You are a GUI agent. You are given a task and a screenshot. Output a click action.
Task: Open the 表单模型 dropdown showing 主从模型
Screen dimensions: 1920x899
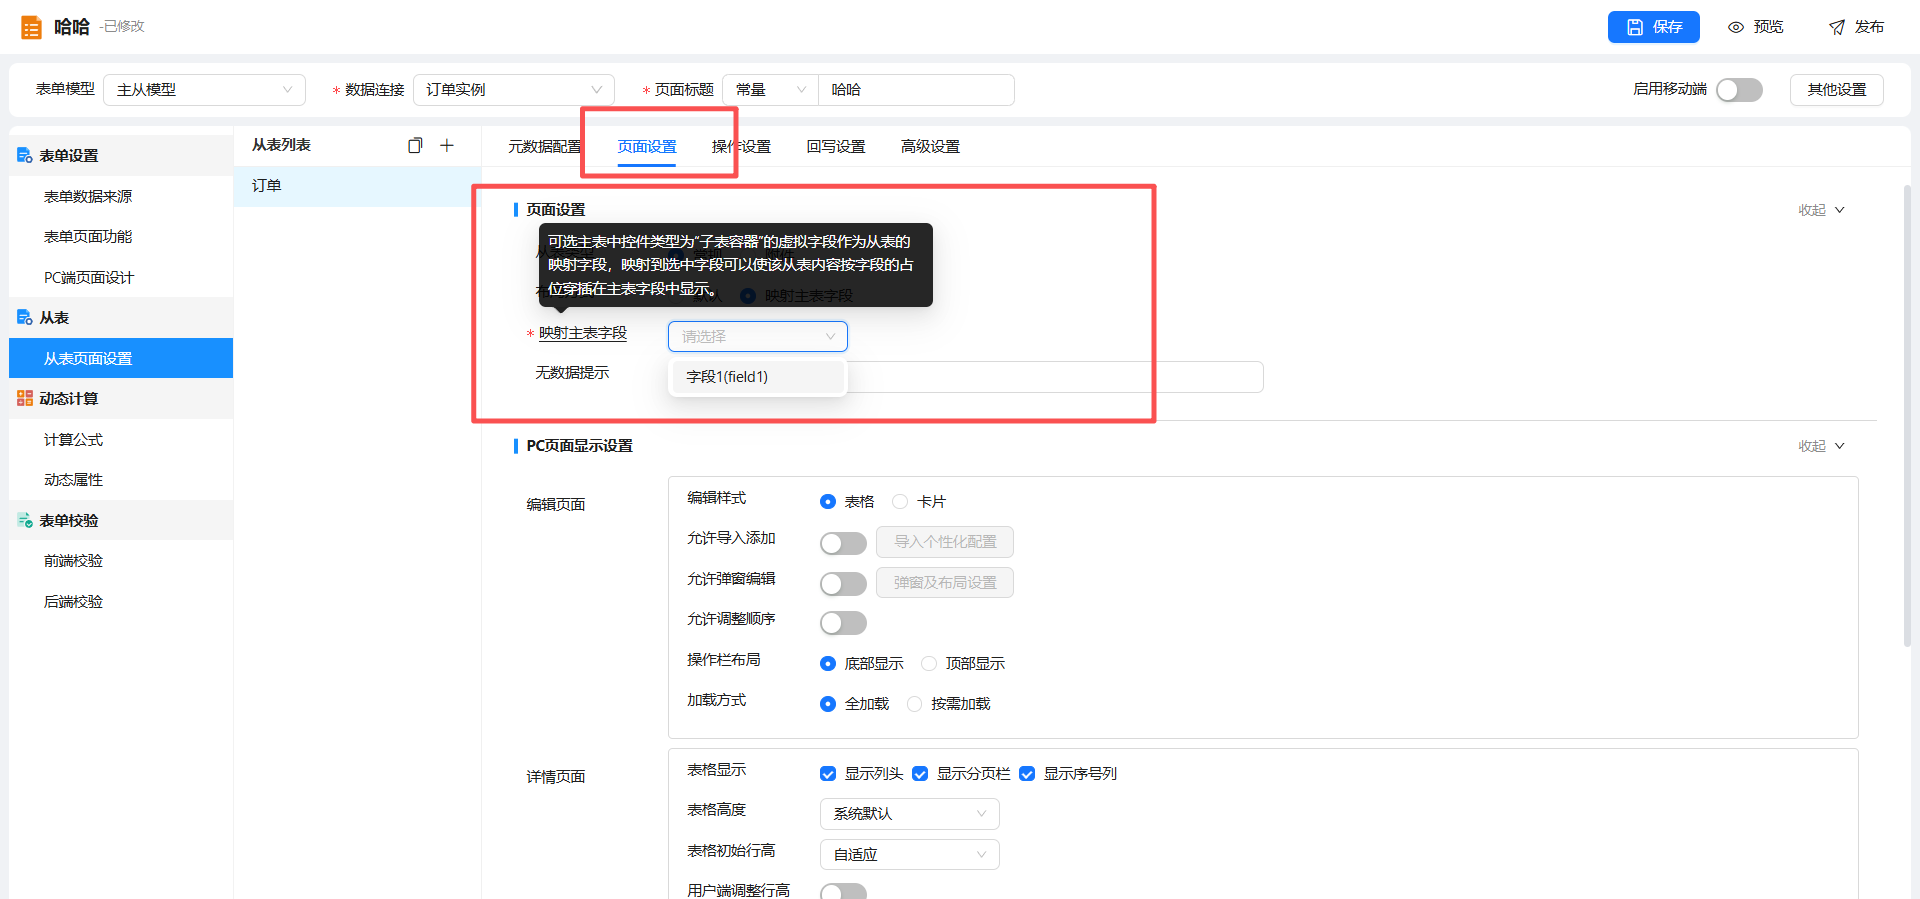point(204,90)
